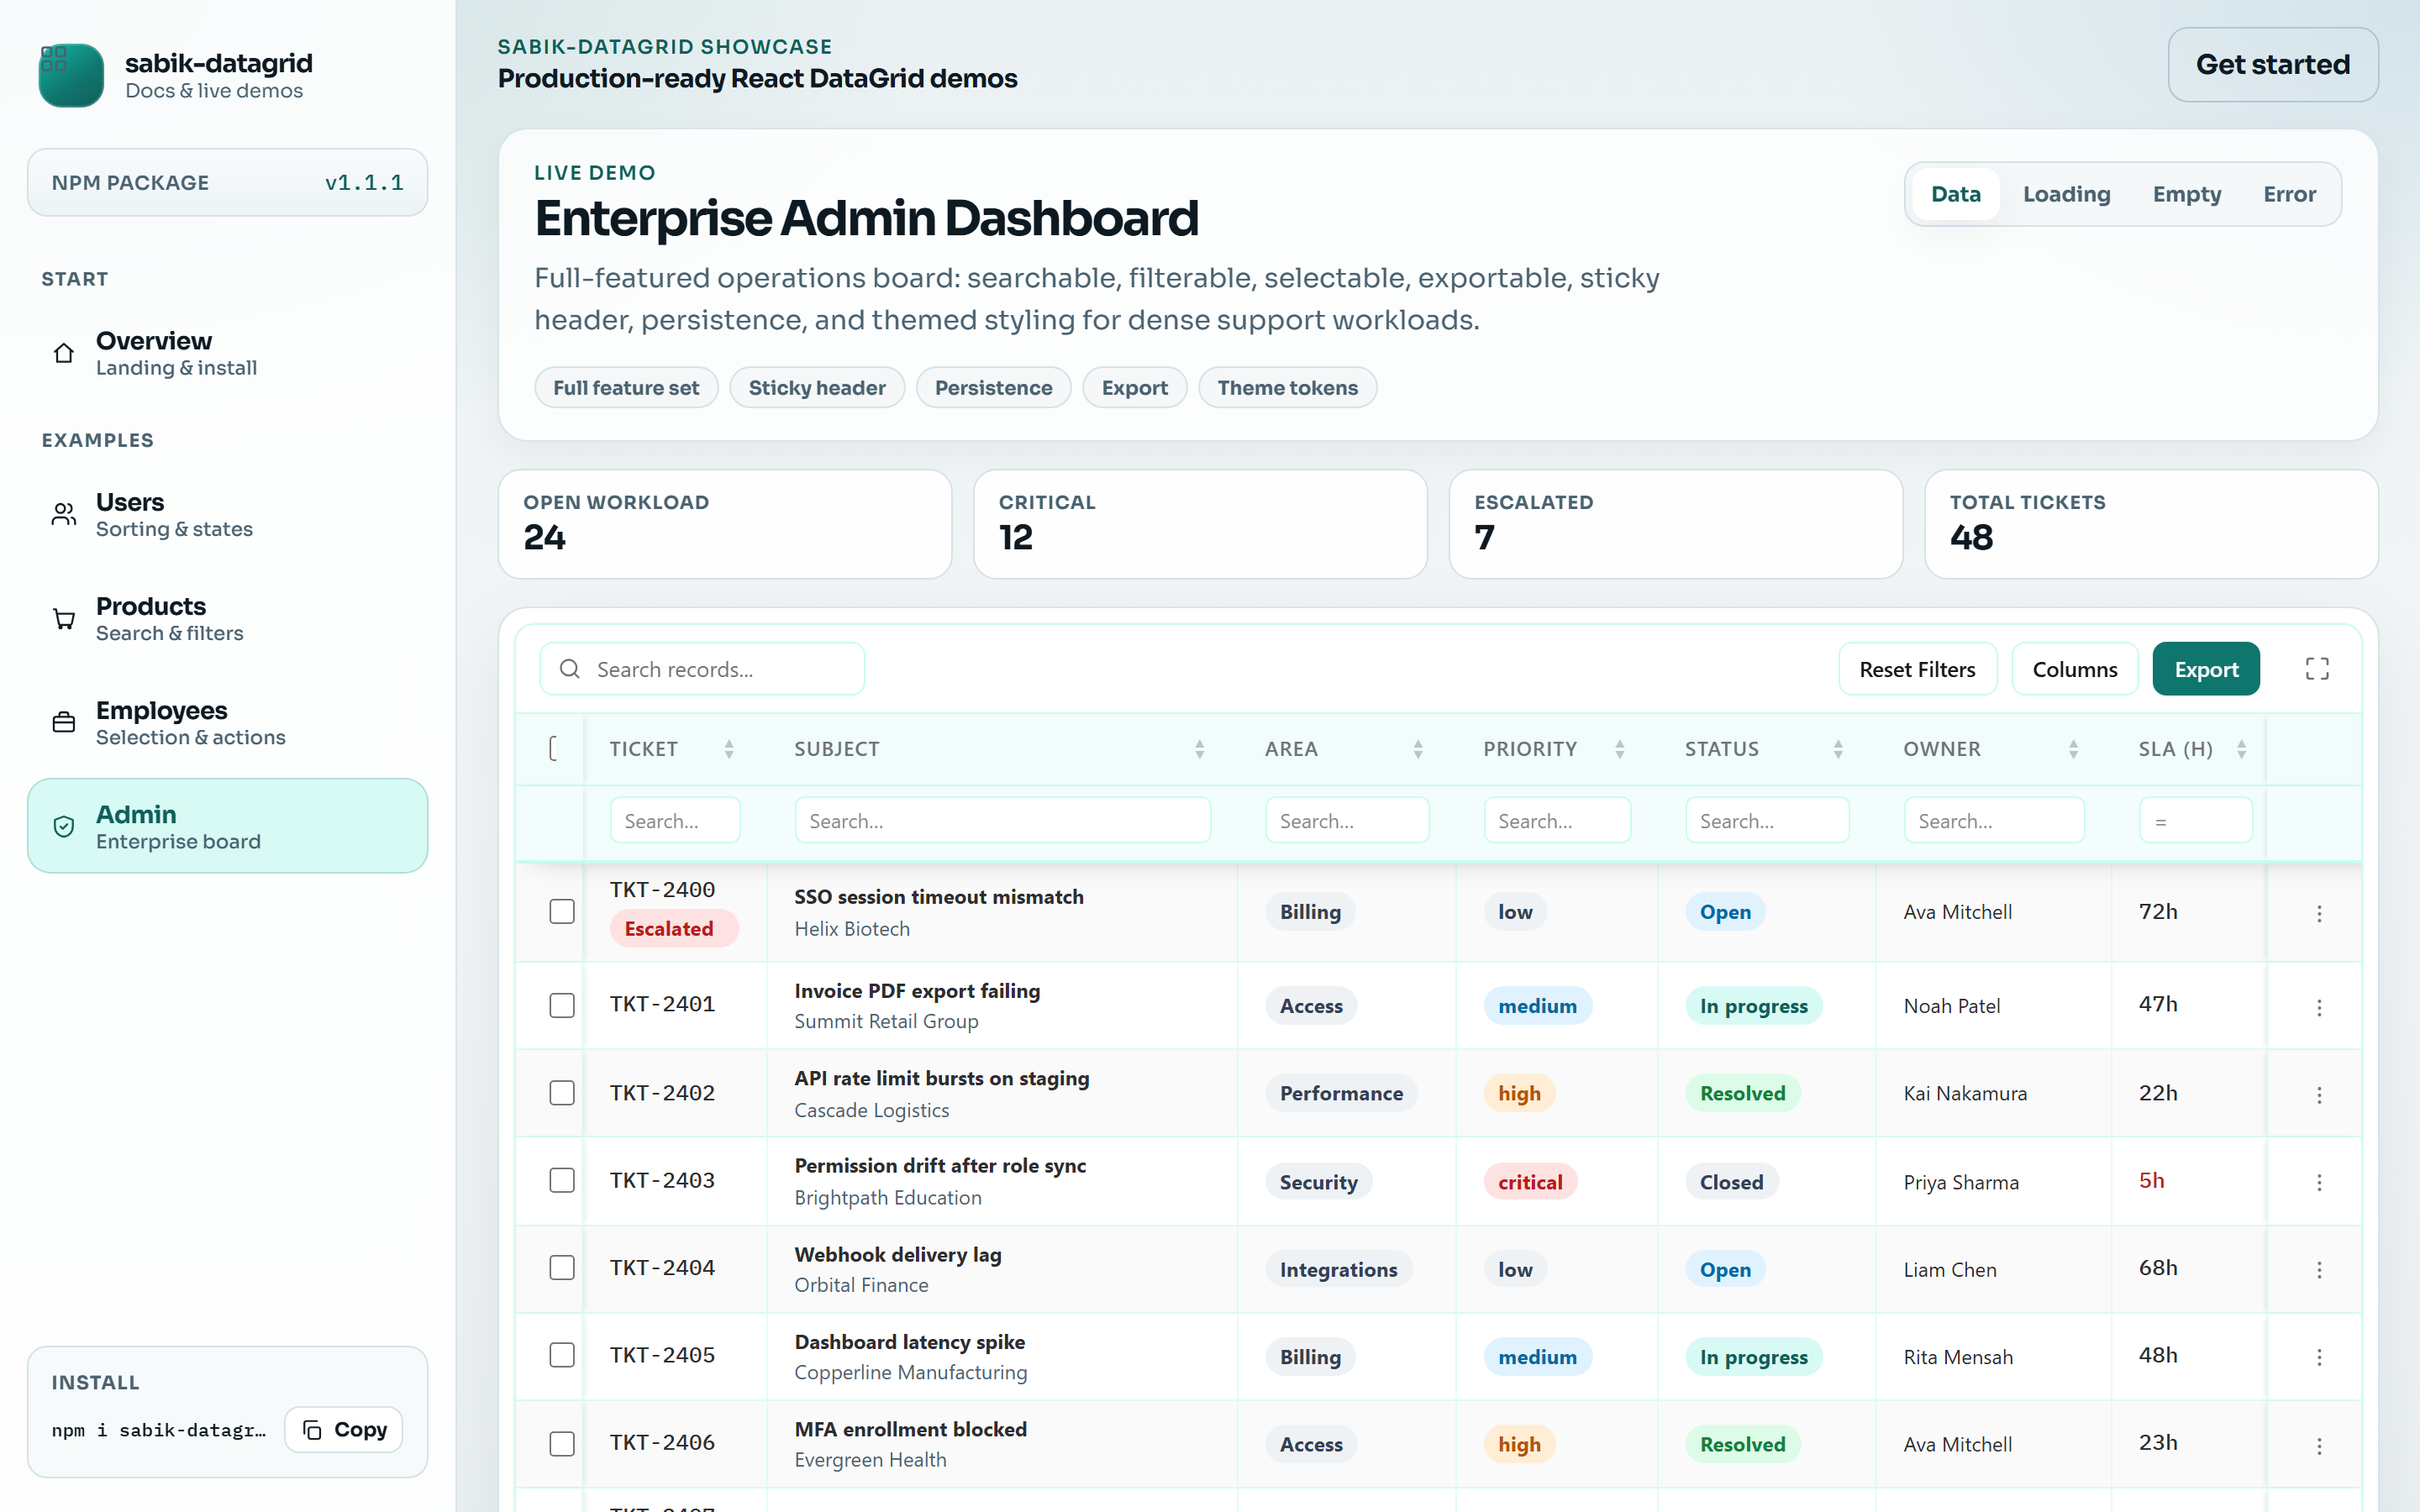
Task: Click the magnifier icon in record search
Action: 570,669
